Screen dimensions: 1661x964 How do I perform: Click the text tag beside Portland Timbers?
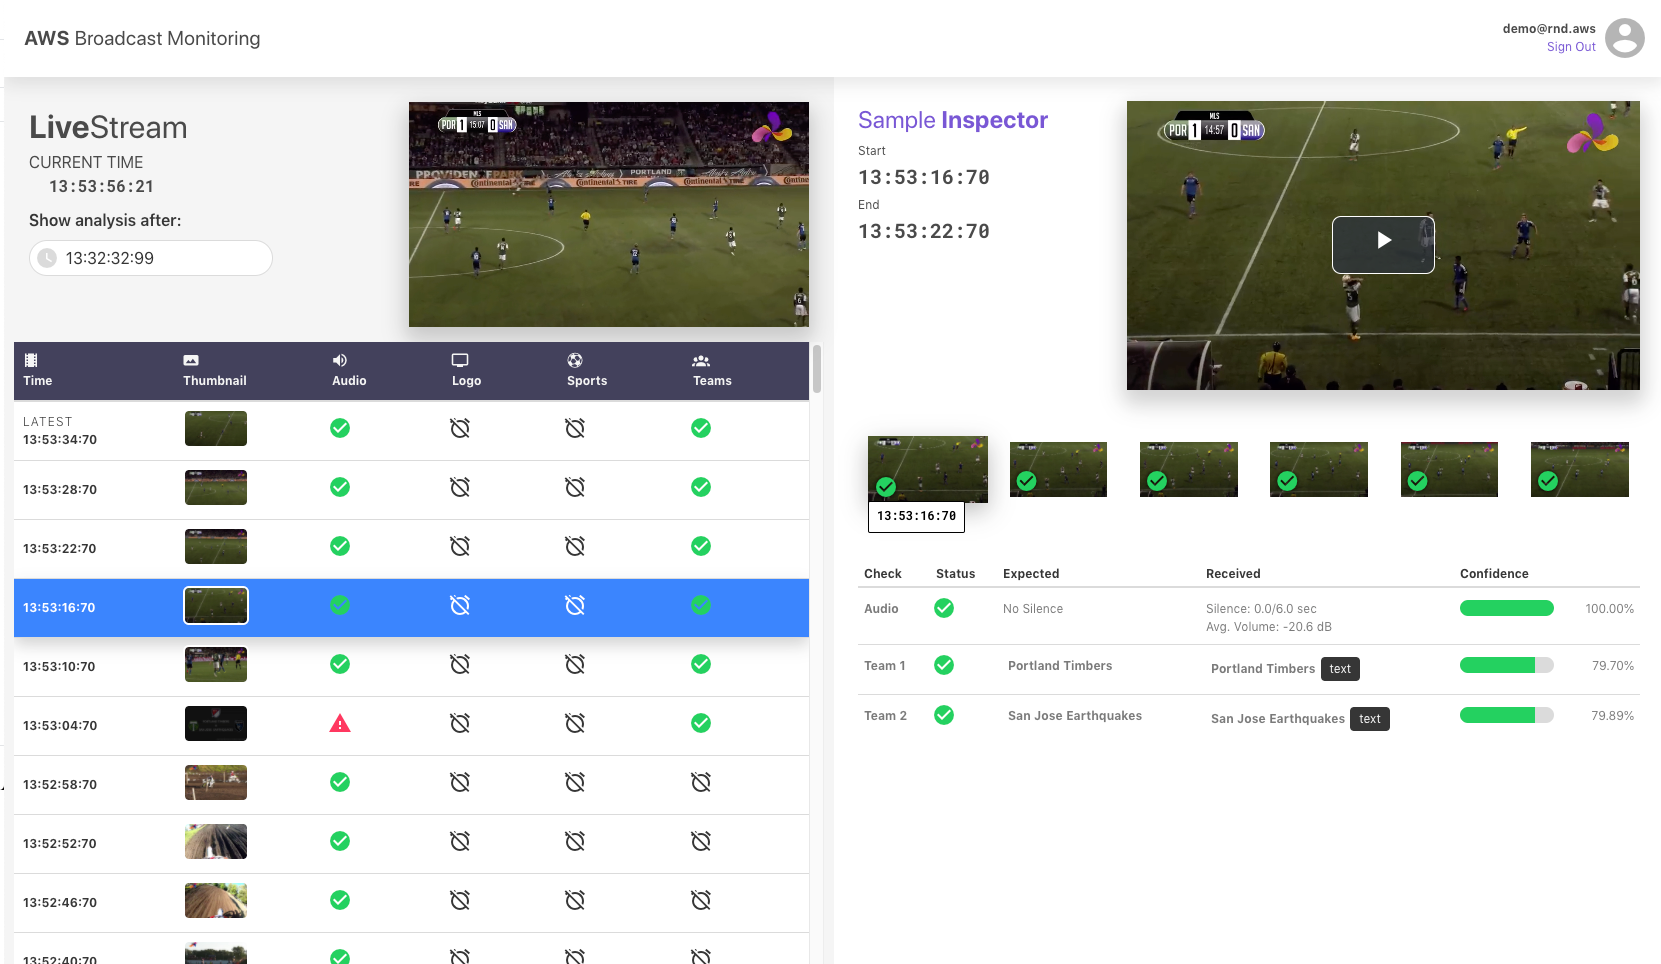click(1340, 669)
